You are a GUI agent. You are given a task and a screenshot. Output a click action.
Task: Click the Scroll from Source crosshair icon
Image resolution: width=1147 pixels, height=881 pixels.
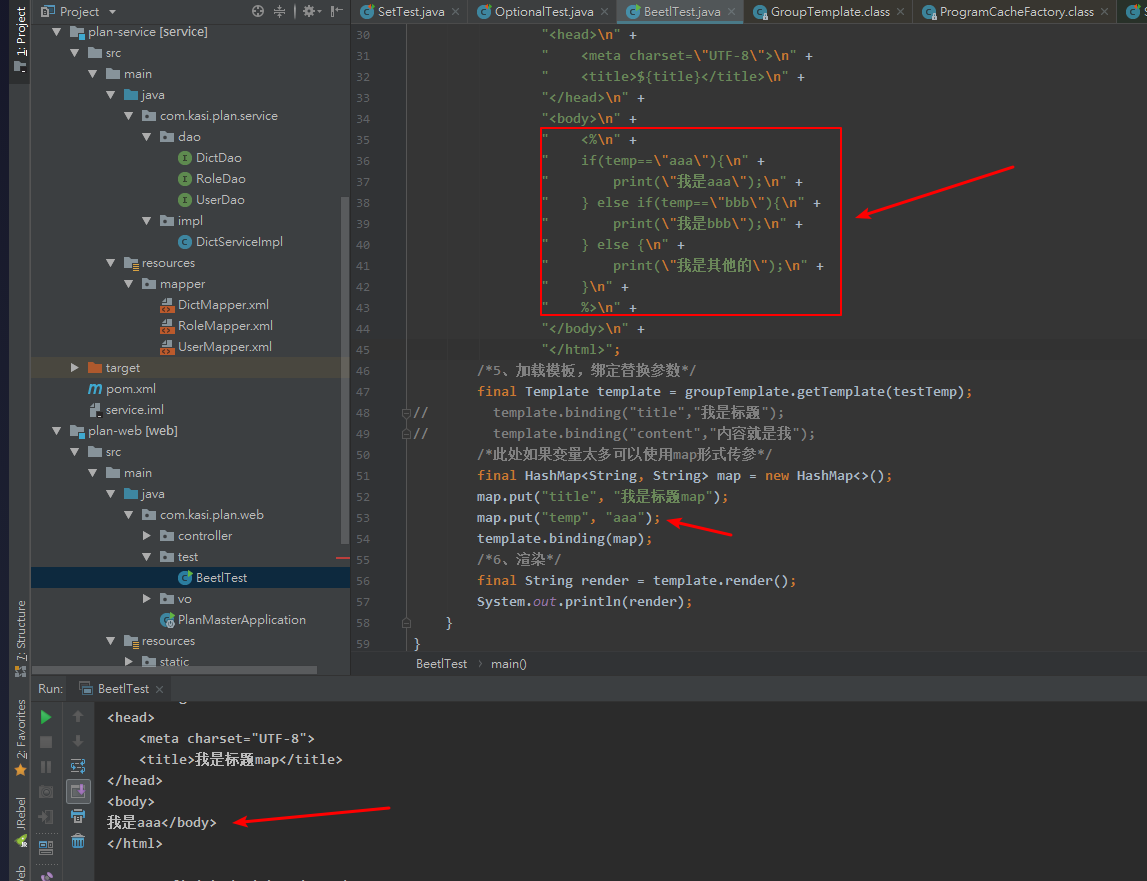point(257,11)
